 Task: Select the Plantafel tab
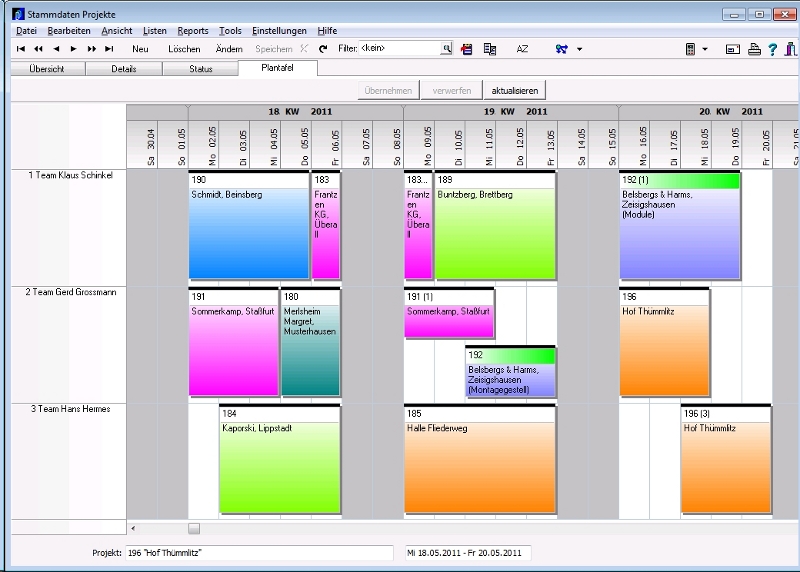278,68
